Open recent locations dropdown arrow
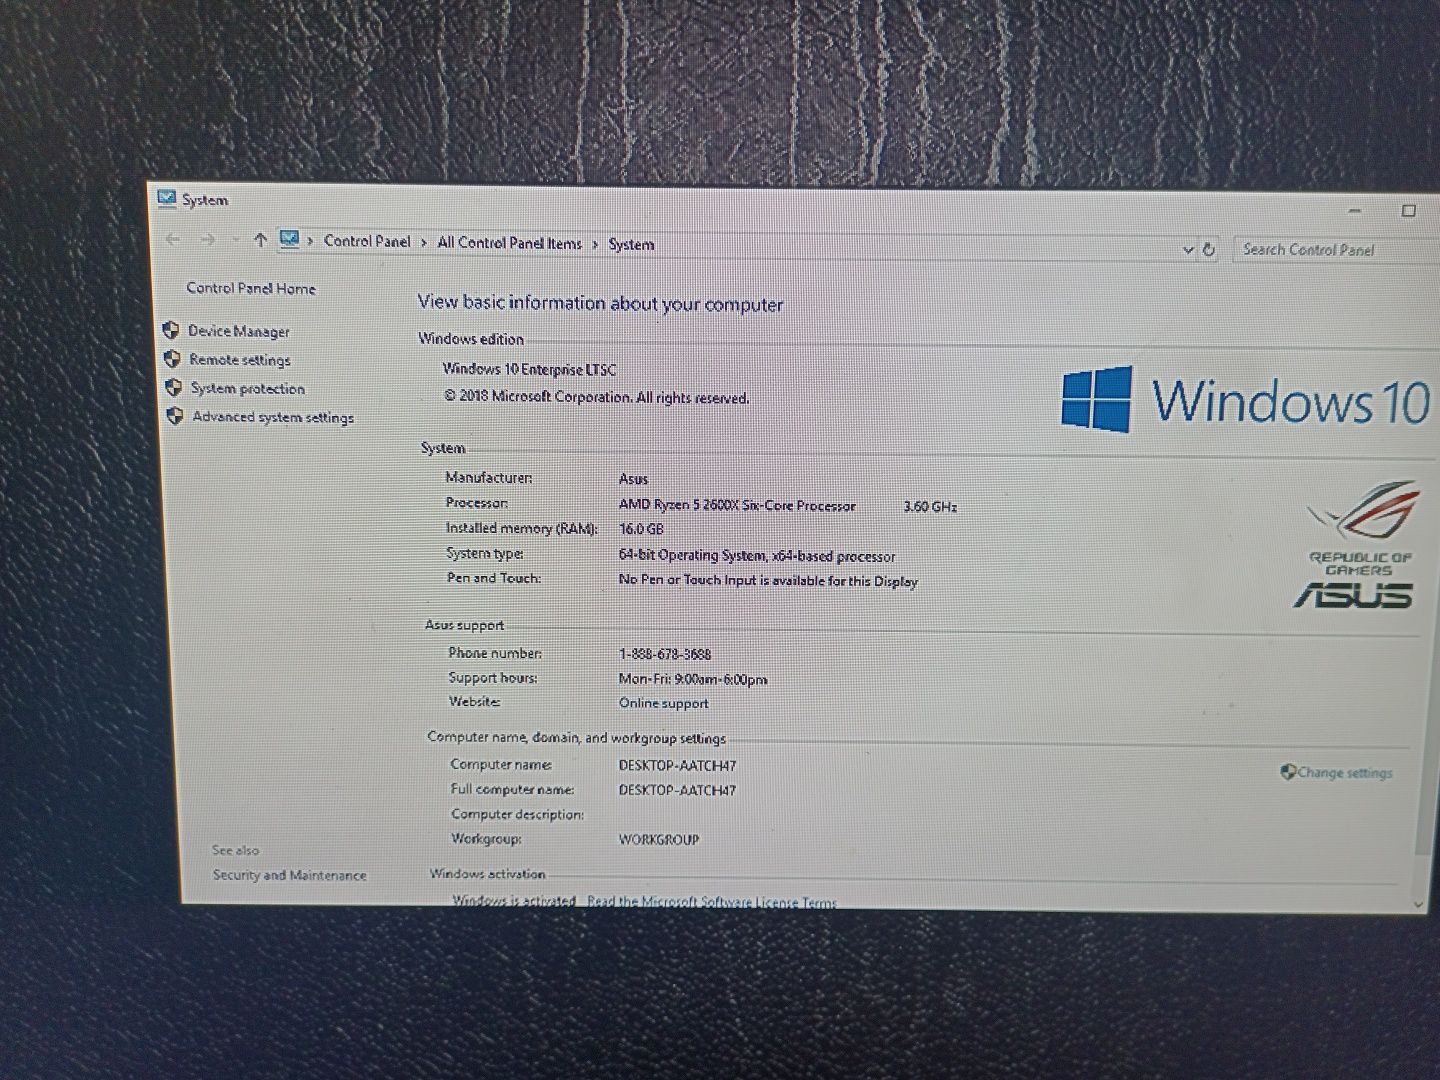The width and height of the screenshot is (1440, 1080). [x=236, y=240]
